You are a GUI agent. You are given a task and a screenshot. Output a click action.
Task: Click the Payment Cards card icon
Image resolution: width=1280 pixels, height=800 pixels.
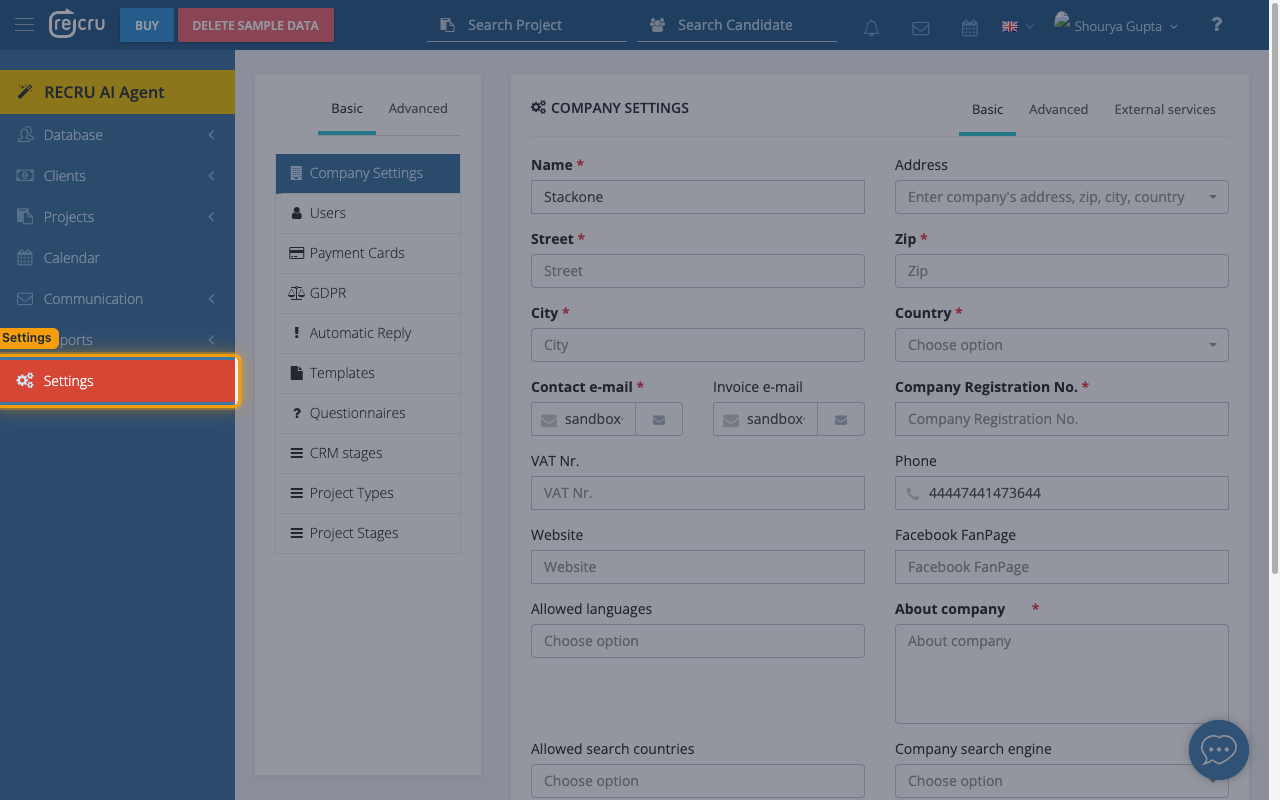pyautogui.click(x=296, y=253)
